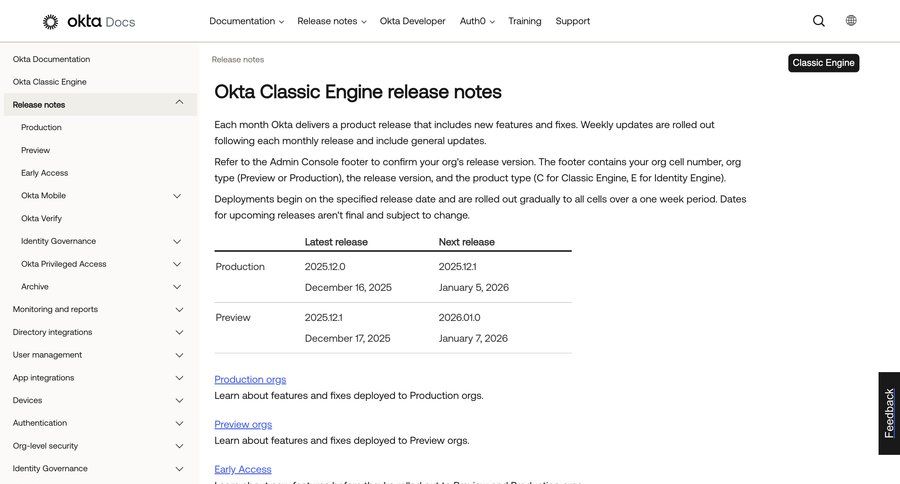Open the search magnifier icon

[x=819, y=21]
